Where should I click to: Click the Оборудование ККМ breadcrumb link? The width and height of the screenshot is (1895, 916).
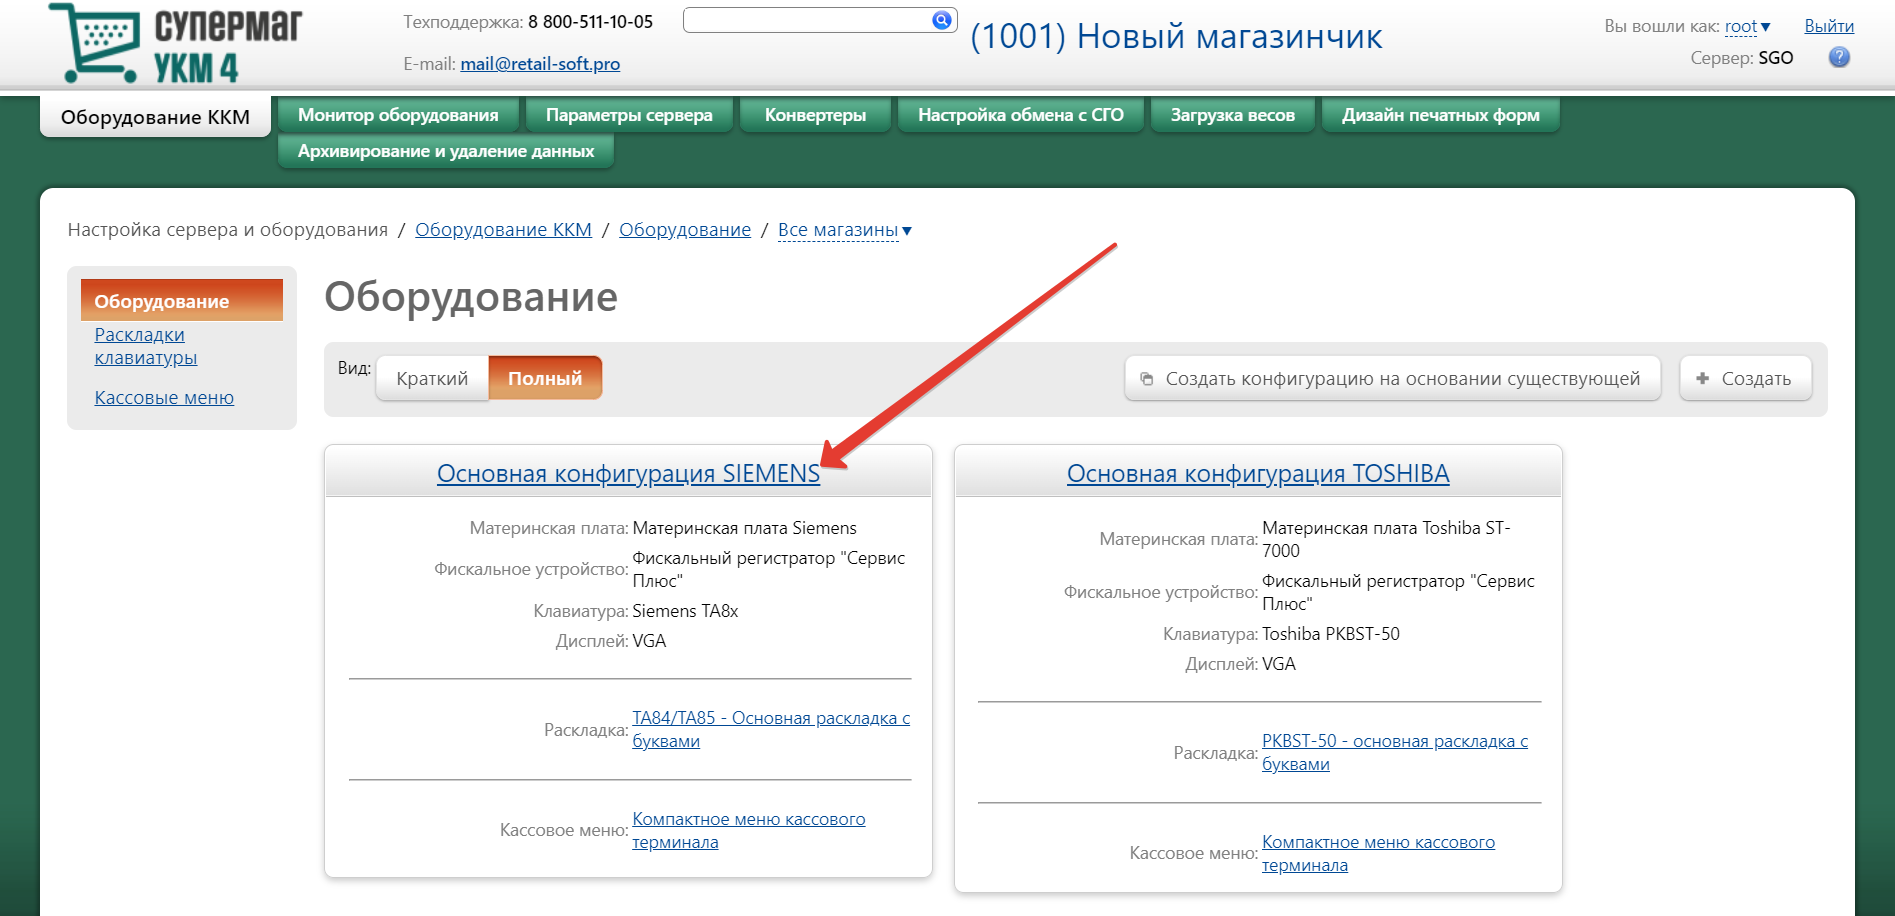(x=503, y=230)
